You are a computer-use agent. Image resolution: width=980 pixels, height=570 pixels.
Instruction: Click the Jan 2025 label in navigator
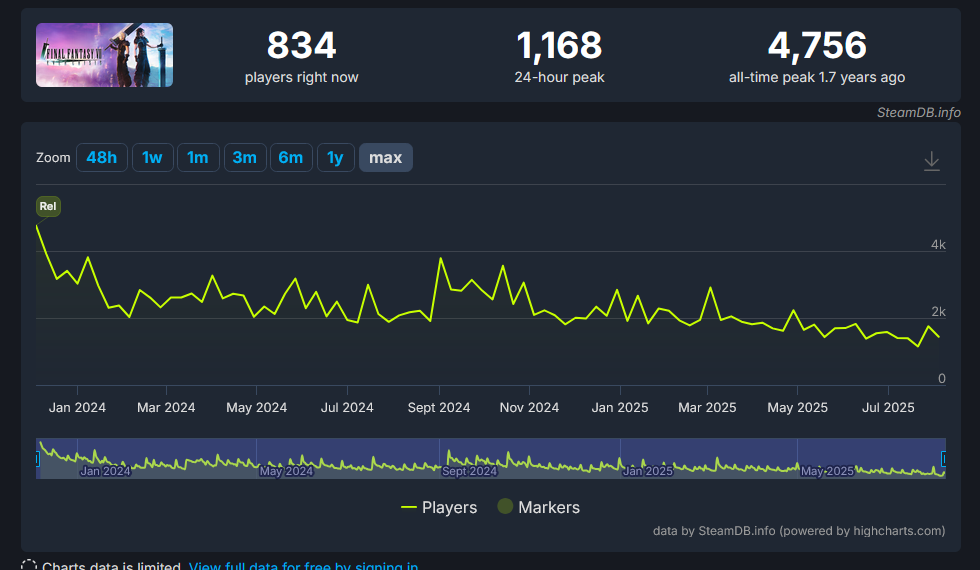coord(648,471)
